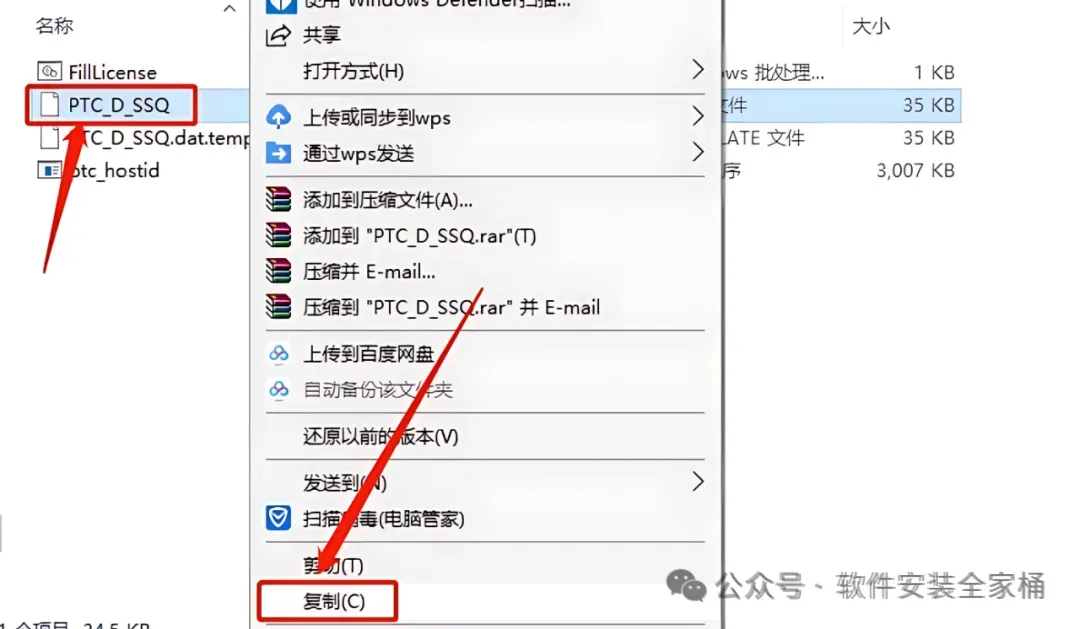
Task: Sort files by the 名称 column header
Action: click(x=54, y=25)
